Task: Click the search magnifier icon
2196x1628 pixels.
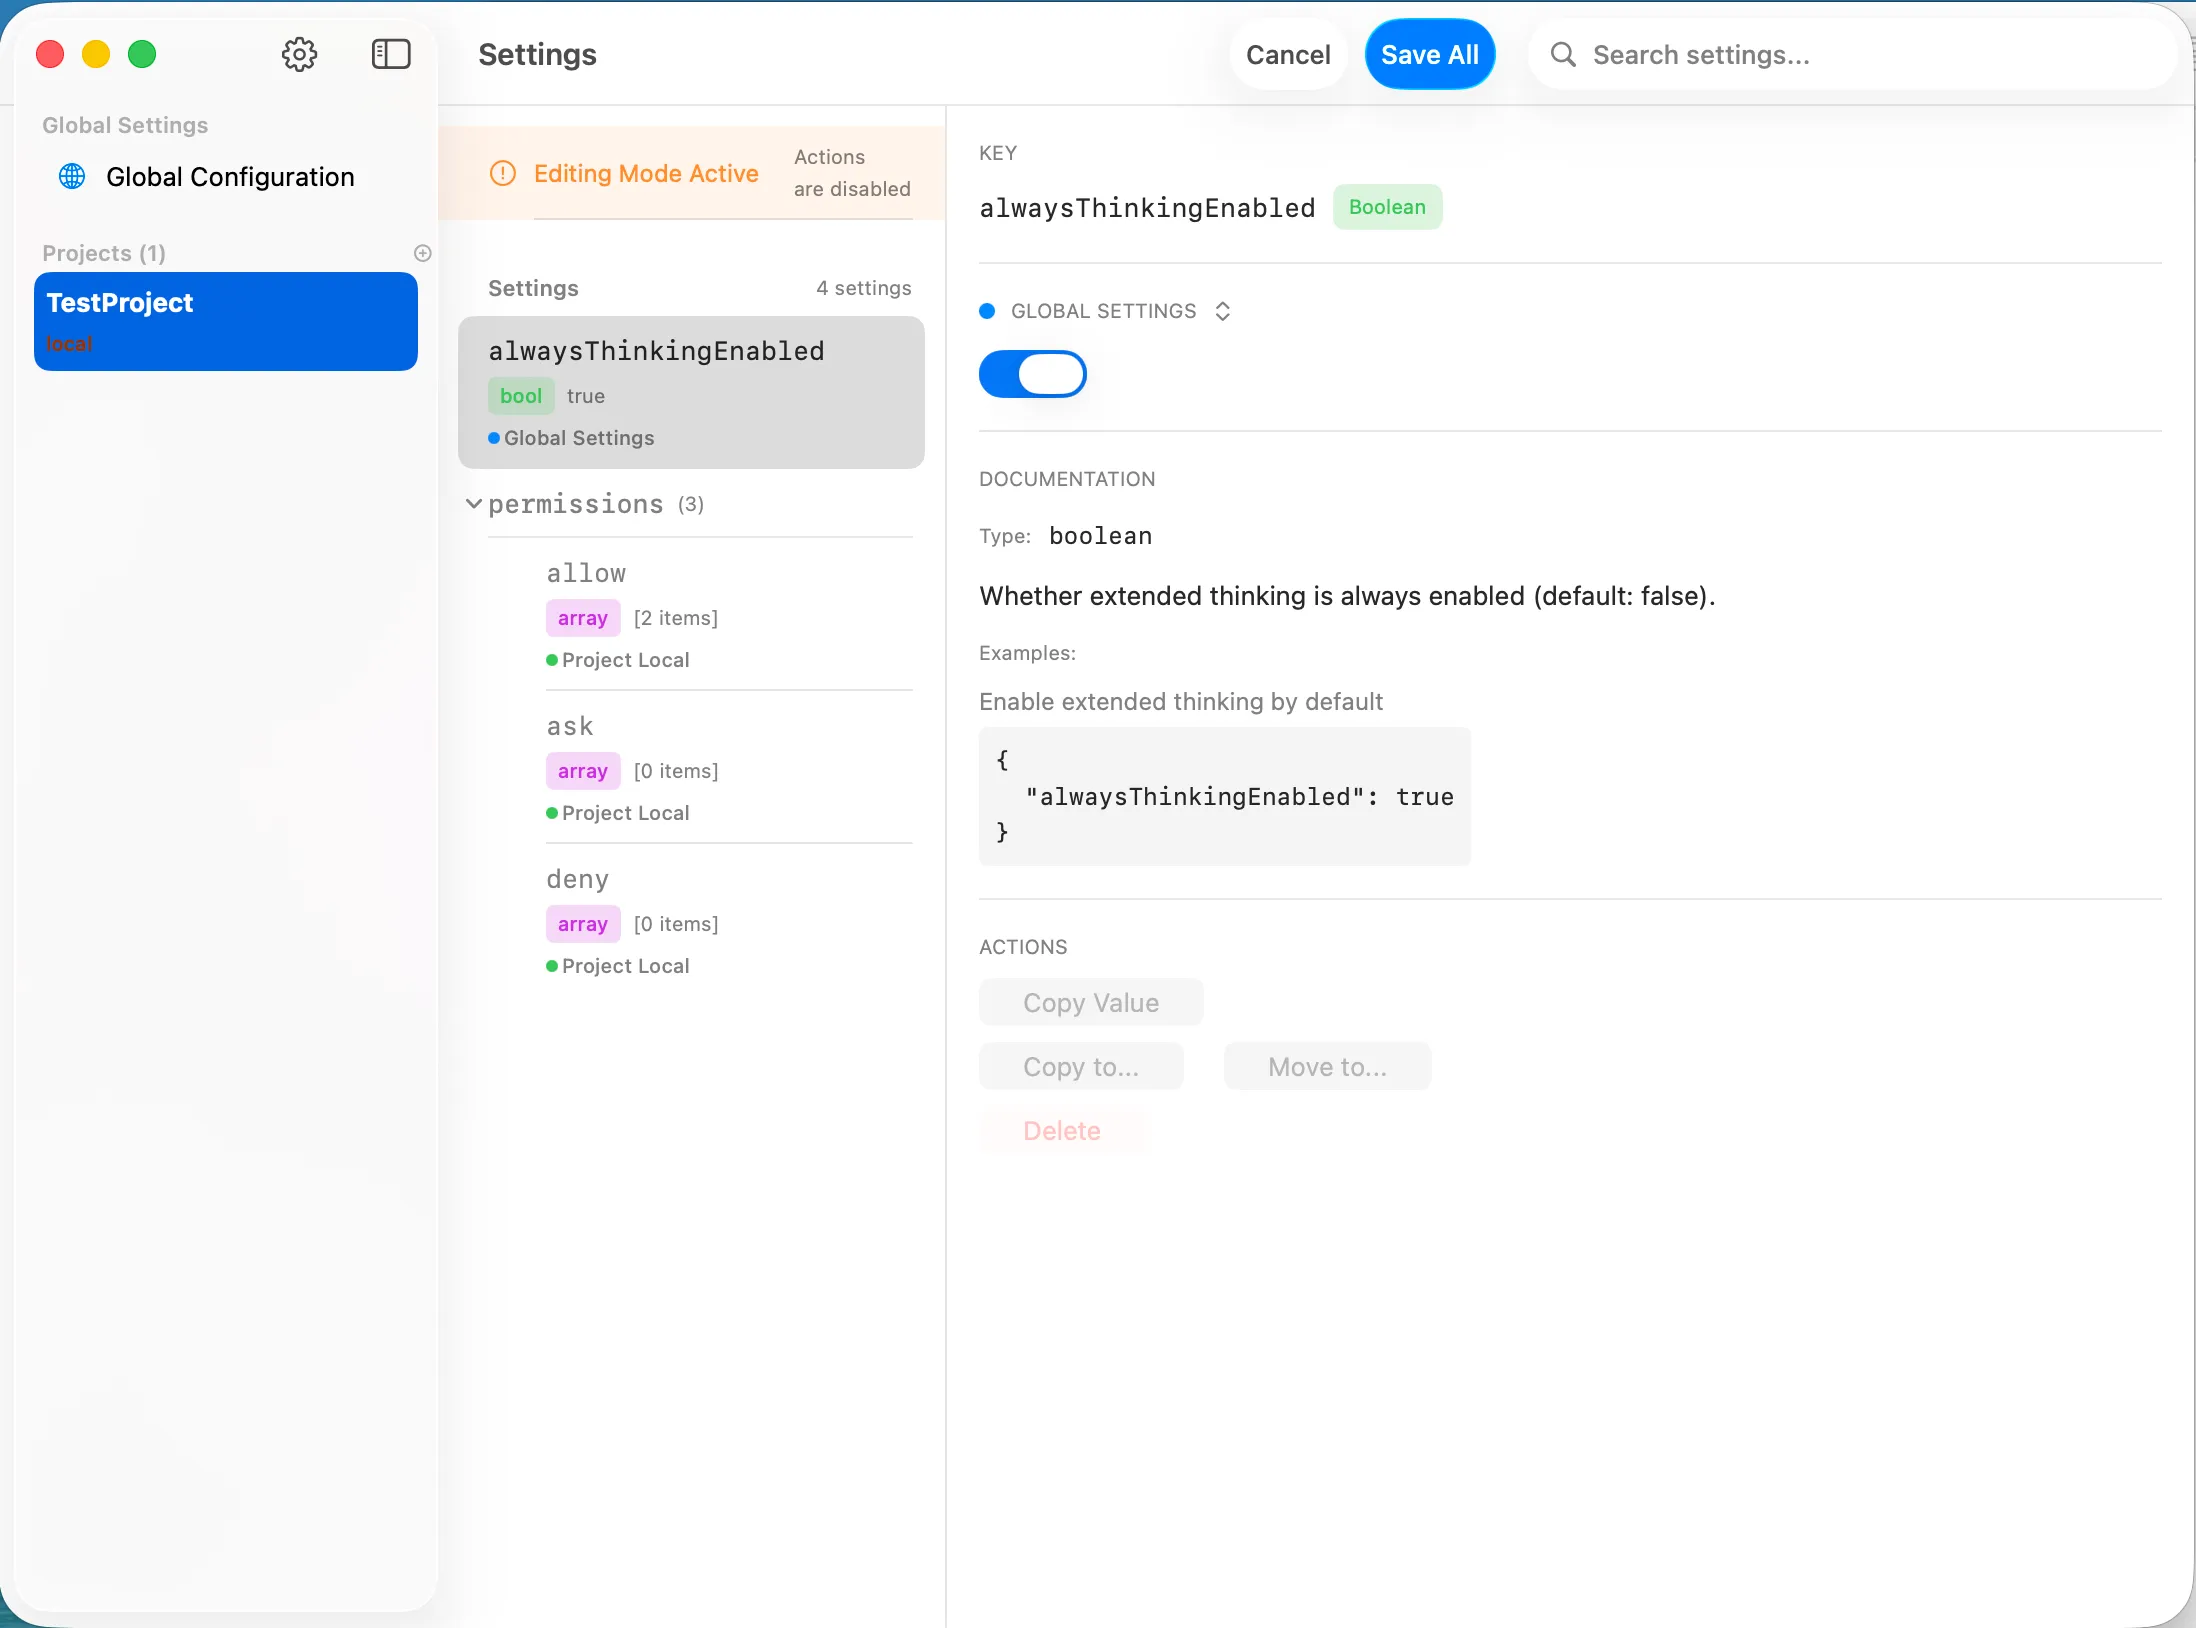Action: click(x=1561, y=55)
